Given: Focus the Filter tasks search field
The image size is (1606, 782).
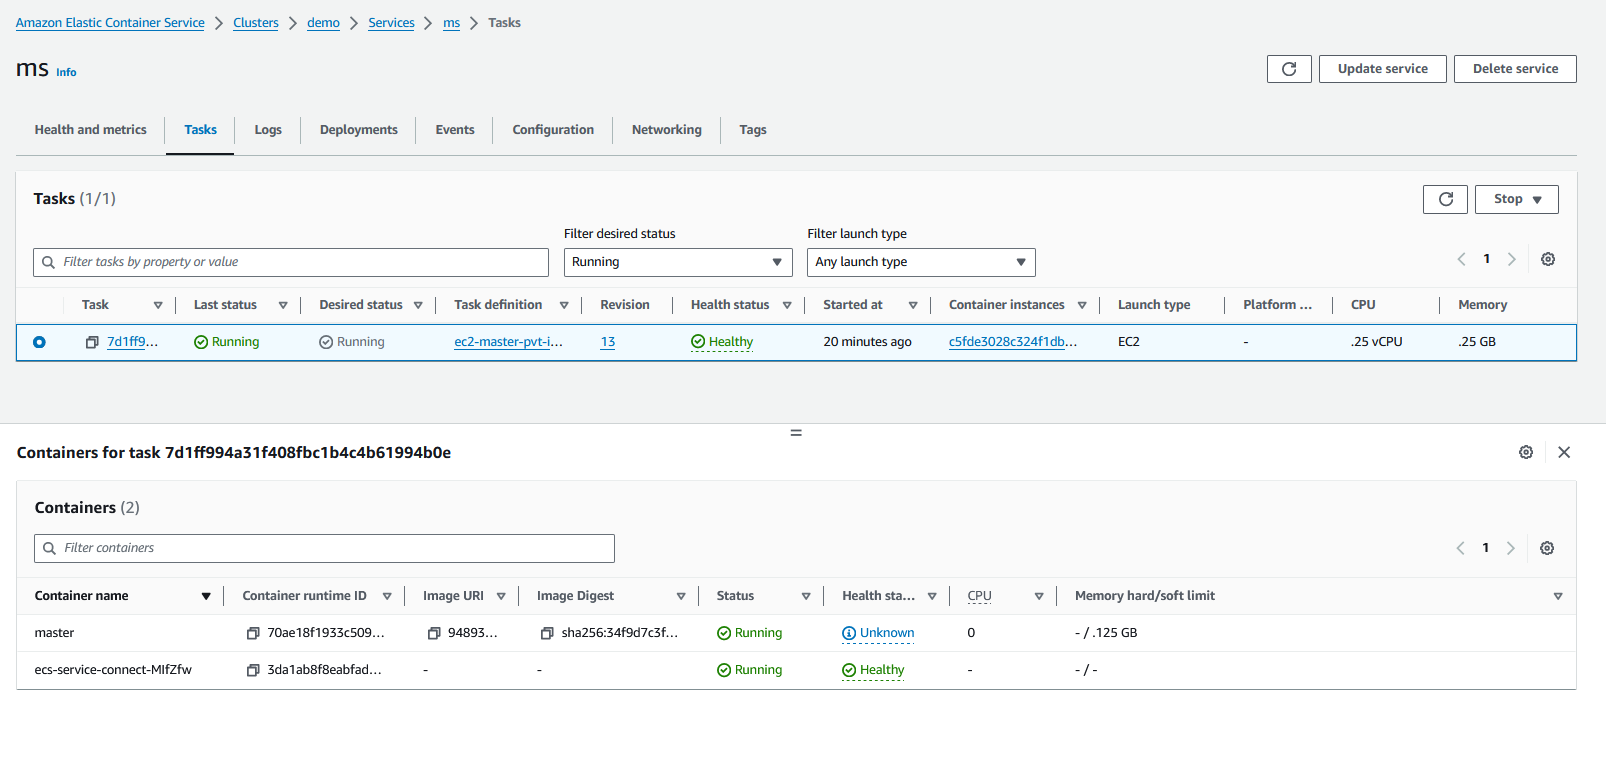Looking at the screenshot, I should (291, 262).
